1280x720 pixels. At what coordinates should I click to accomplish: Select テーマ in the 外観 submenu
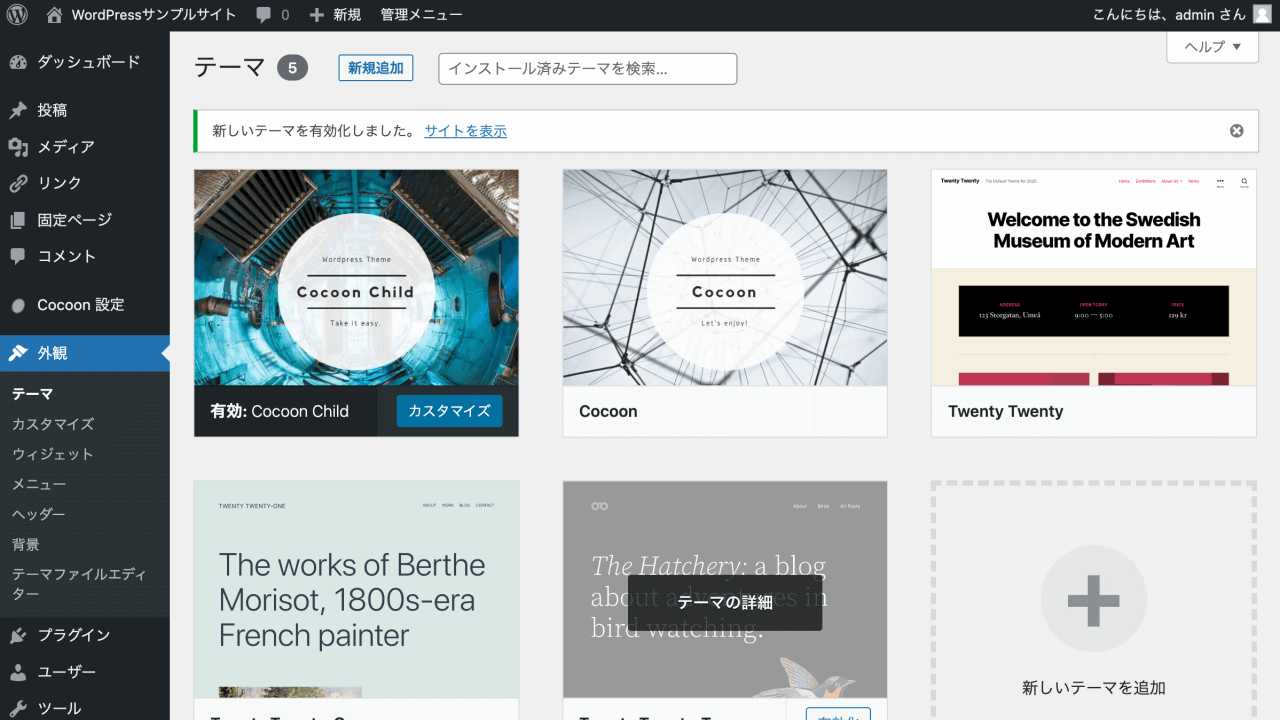[33, 394]
